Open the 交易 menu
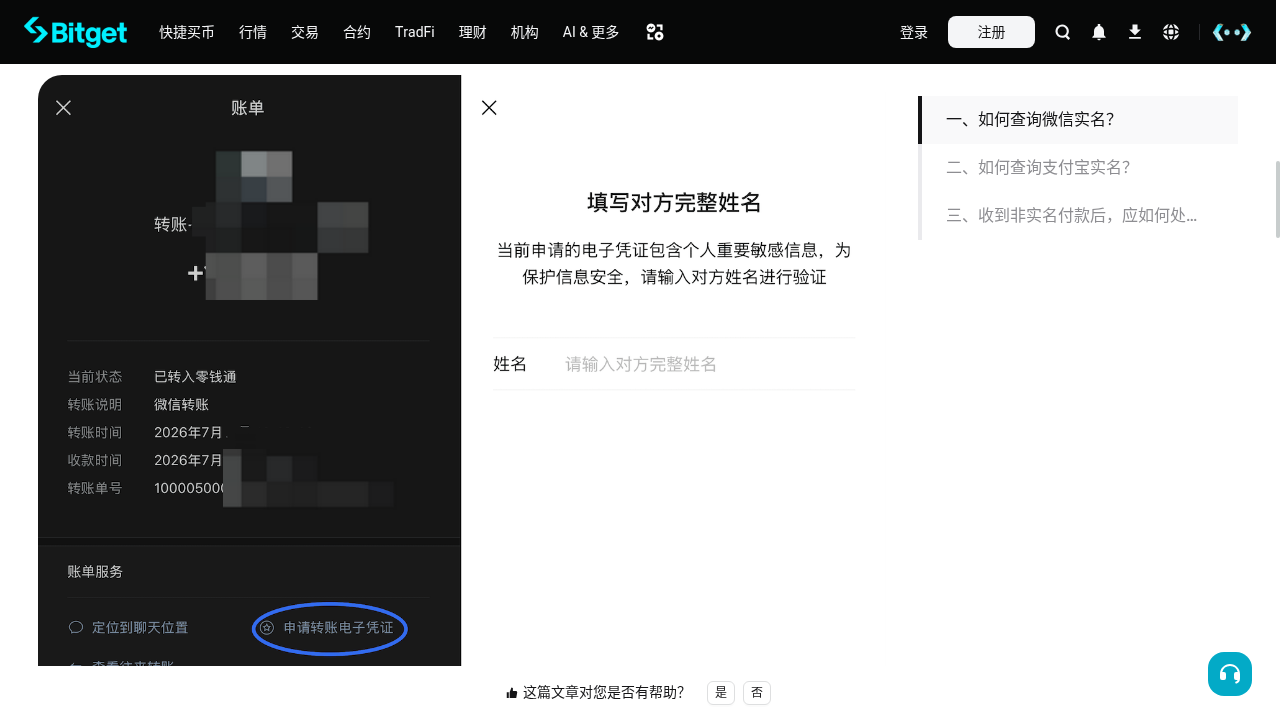 point(305,32)
